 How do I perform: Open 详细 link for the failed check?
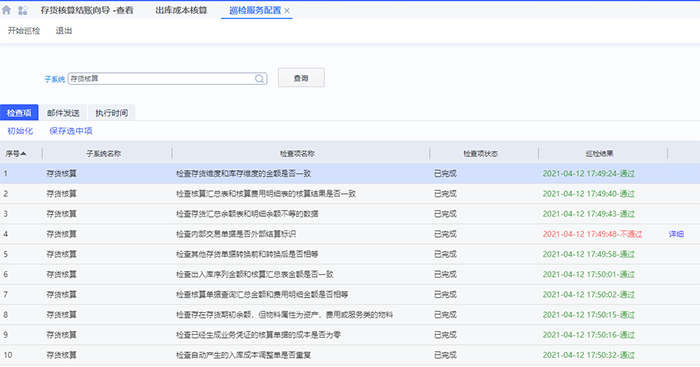[x=676, y=234]
